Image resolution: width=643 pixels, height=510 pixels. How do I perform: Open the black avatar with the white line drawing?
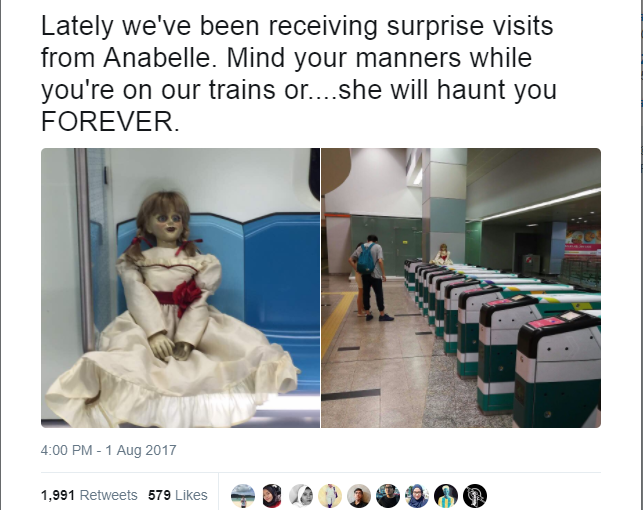475,496
